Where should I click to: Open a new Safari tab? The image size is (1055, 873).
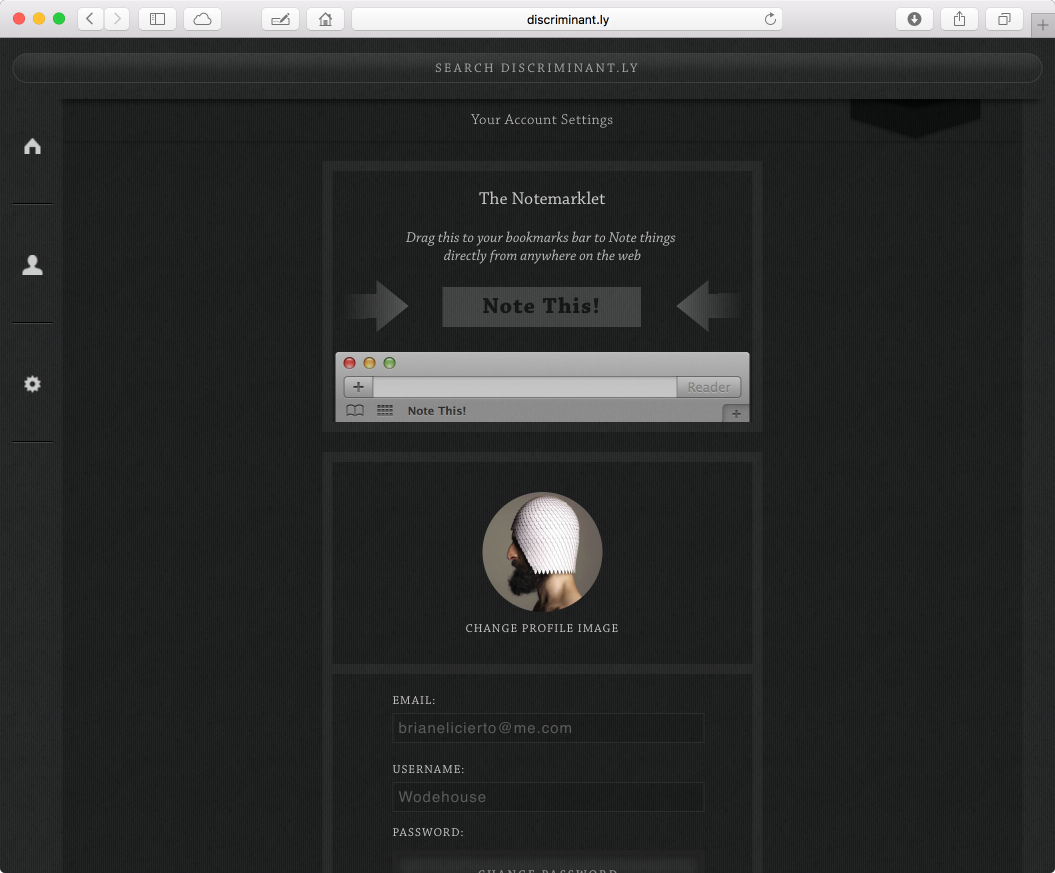tap(1043, 25)
